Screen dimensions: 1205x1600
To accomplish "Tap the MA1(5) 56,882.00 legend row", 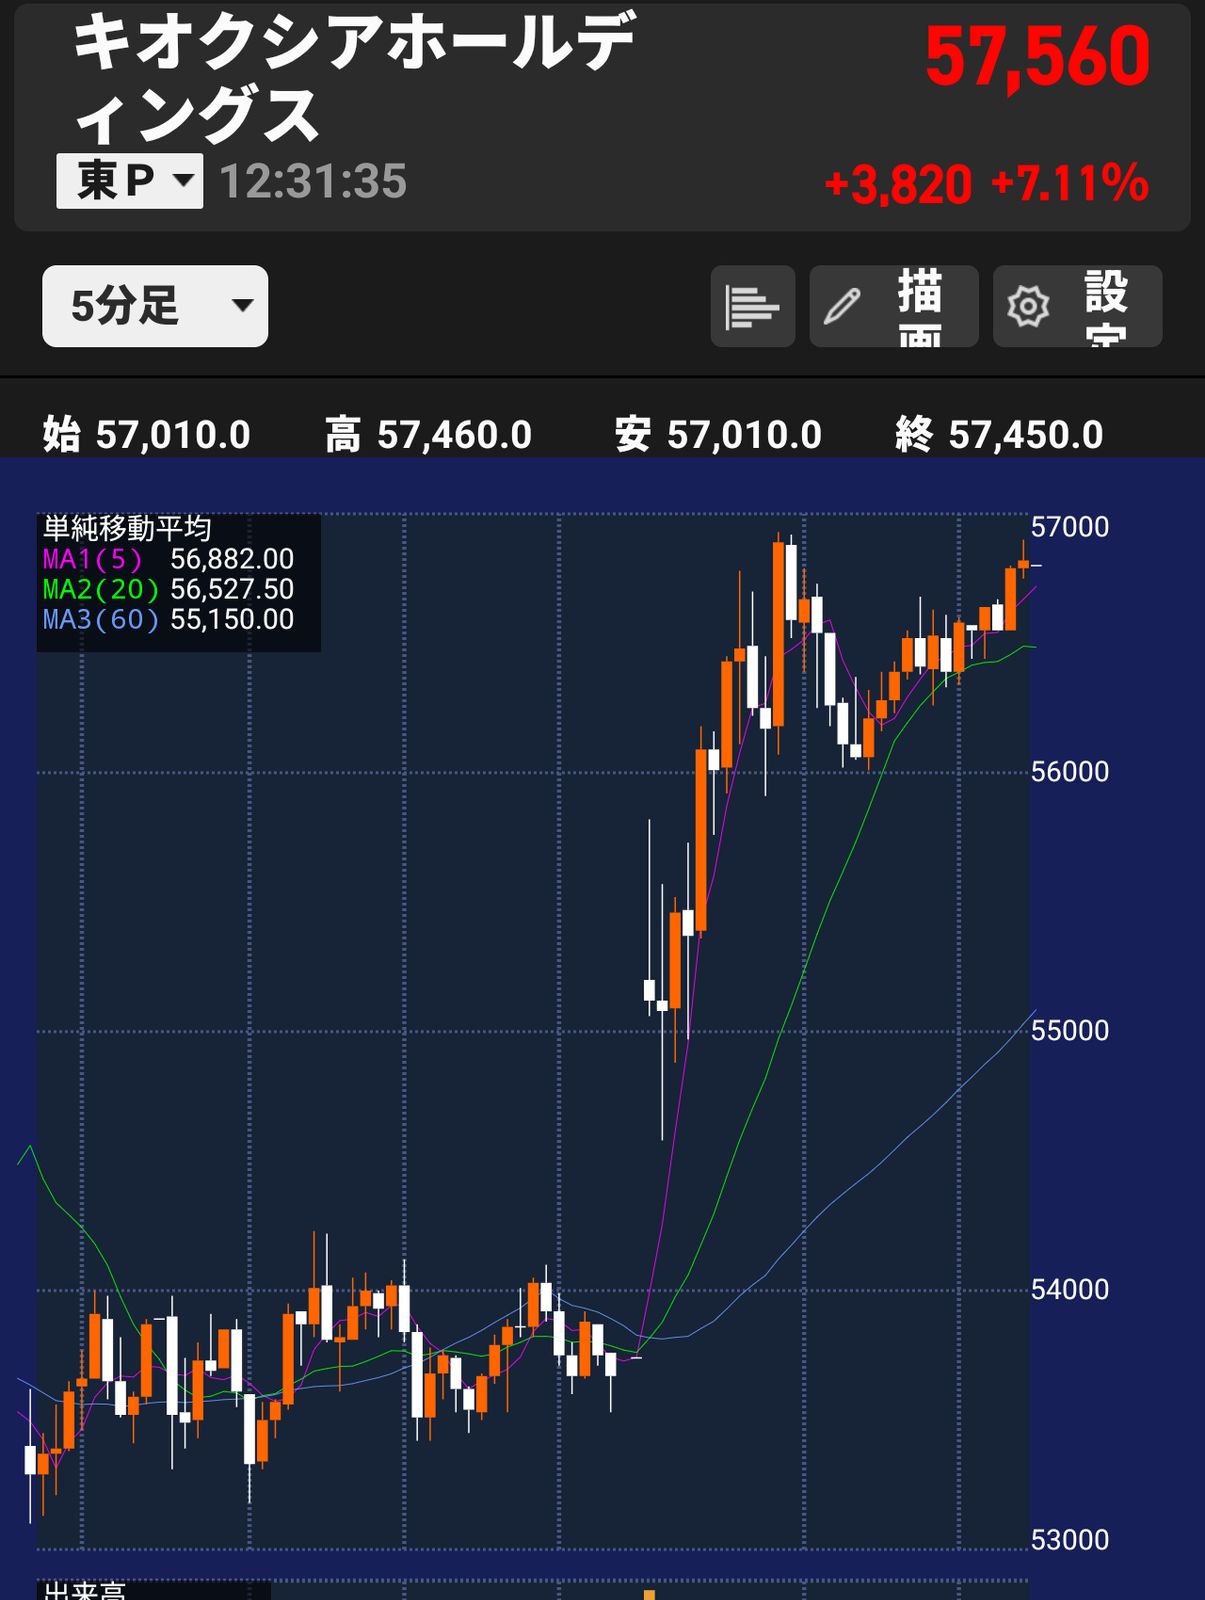I will (x=168, y=559).
